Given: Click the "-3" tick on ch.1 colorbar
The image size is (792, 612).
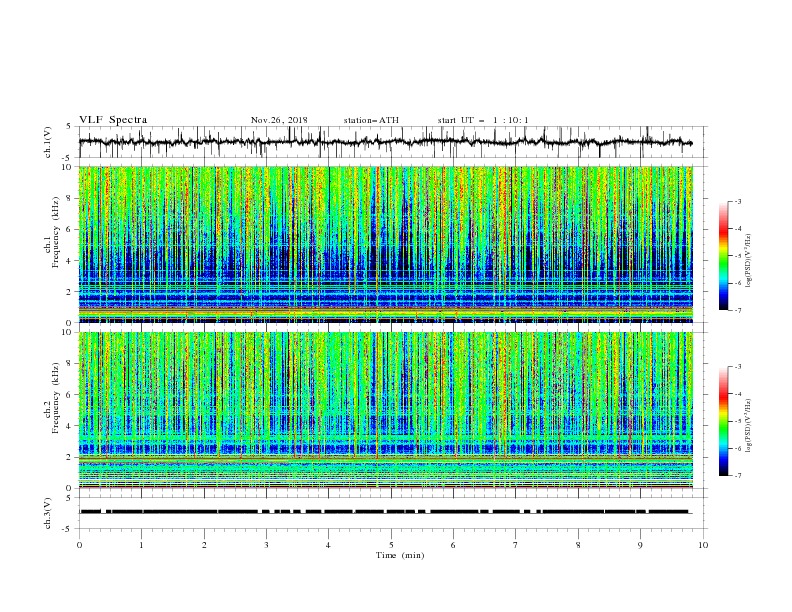Looking at the screenshot, I should (x=737, y=201).
